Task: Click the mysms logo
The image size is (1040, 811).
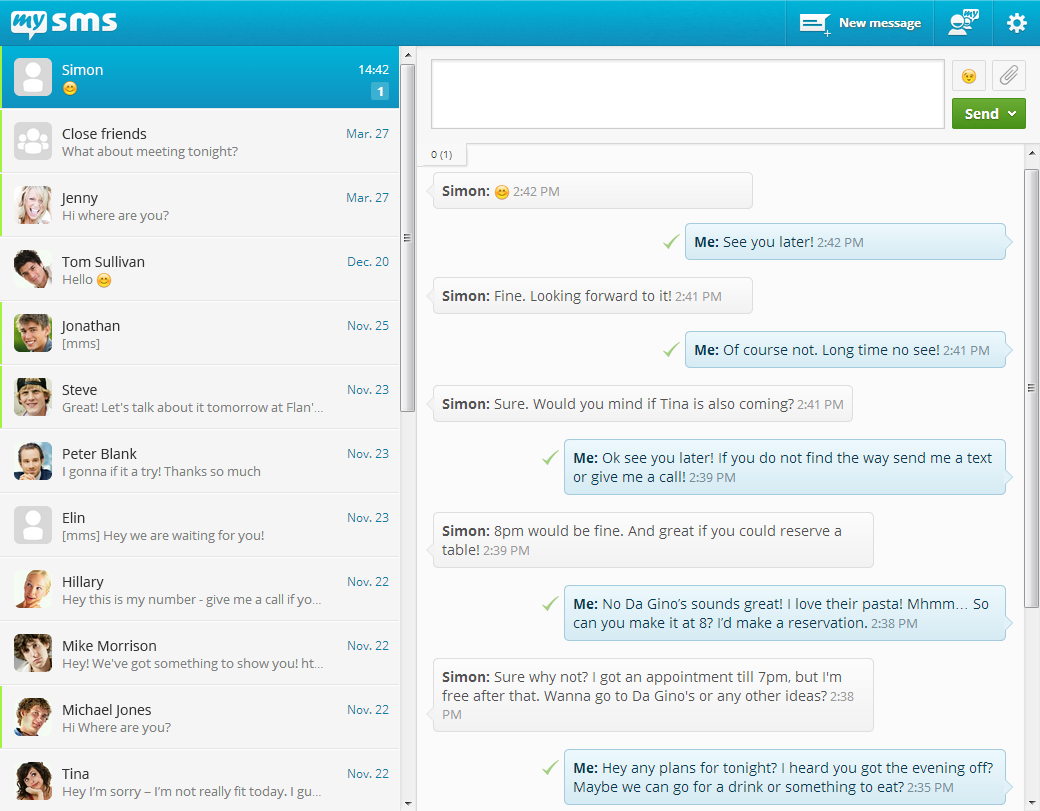Action: (64, 23)
